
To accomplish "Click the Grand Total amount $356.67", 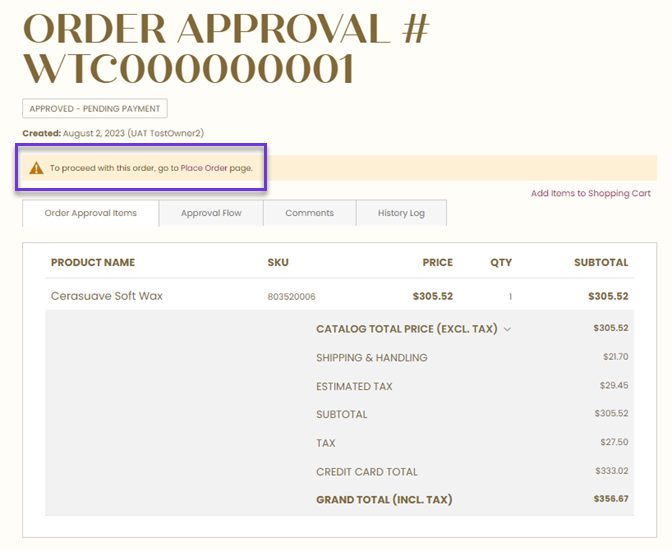I will 611,498.
